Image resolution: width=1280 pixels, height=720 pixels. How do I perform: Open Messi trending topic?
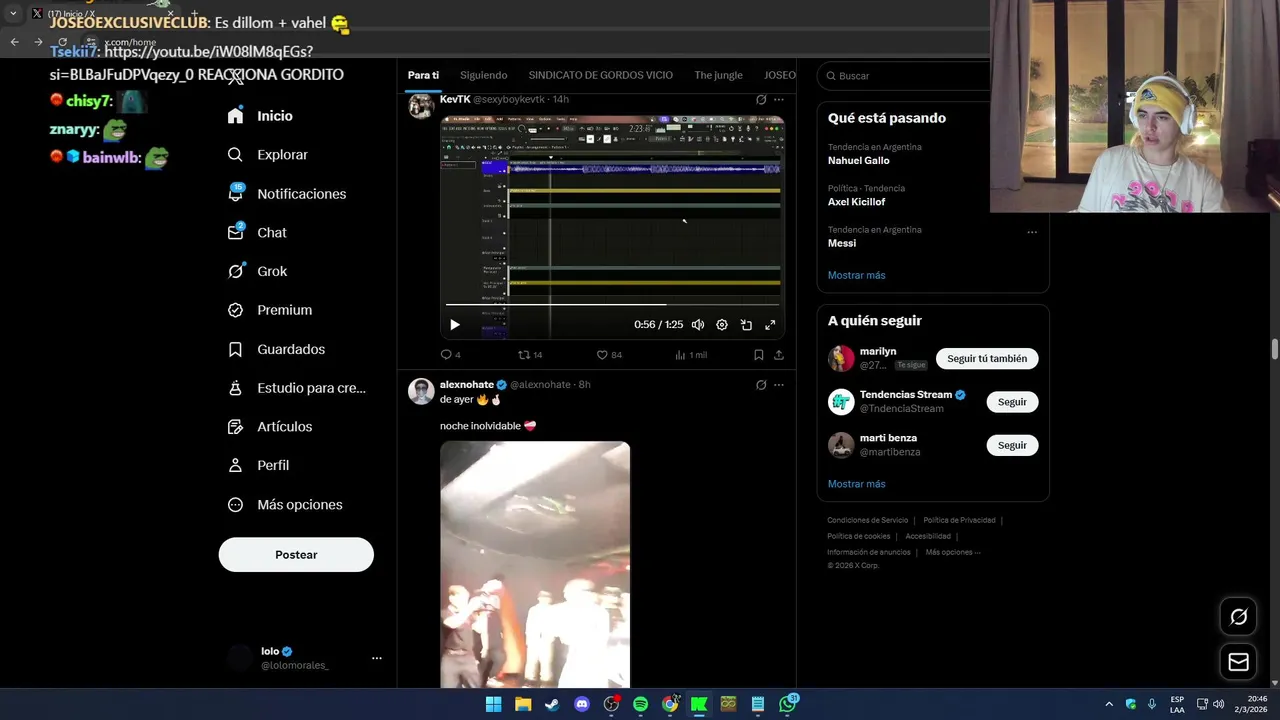click(x=842, y=243)
